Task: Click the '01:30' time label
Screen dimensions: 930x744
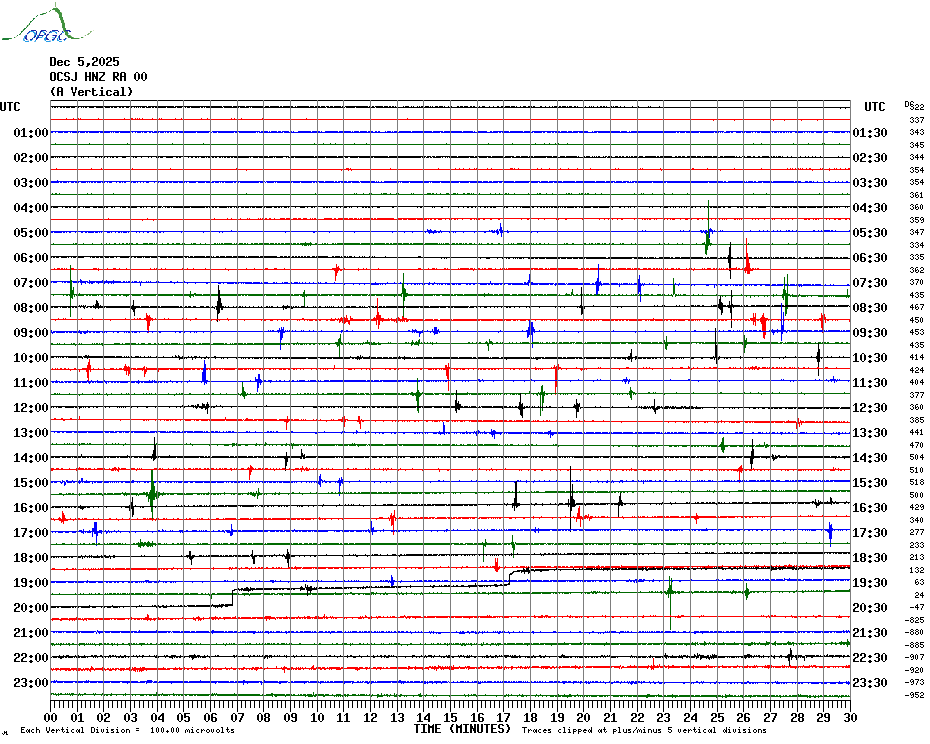Action: (870, 132)
